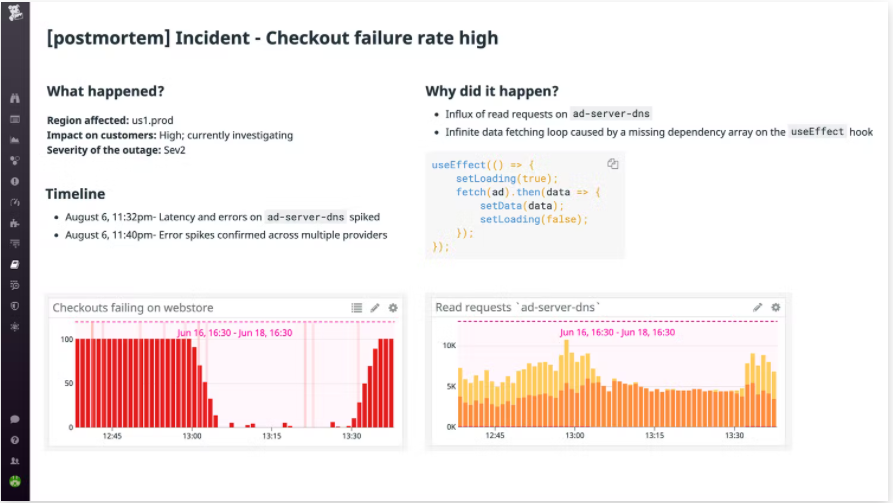Open the chat bubble icon in sidebar
This screenshot has width=893, height=503.
point(15,419)
